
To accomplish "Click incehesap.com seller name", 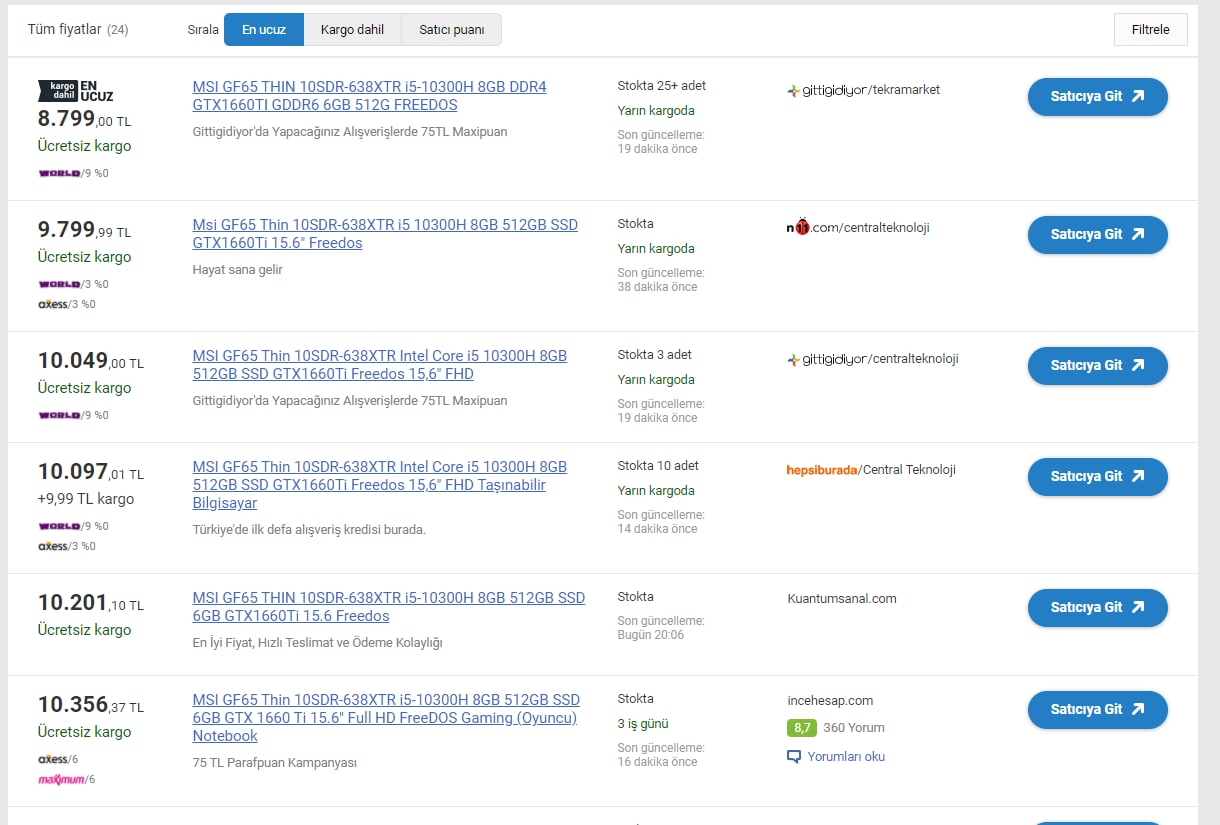I will pyautogui.click(x=830, y=701).
